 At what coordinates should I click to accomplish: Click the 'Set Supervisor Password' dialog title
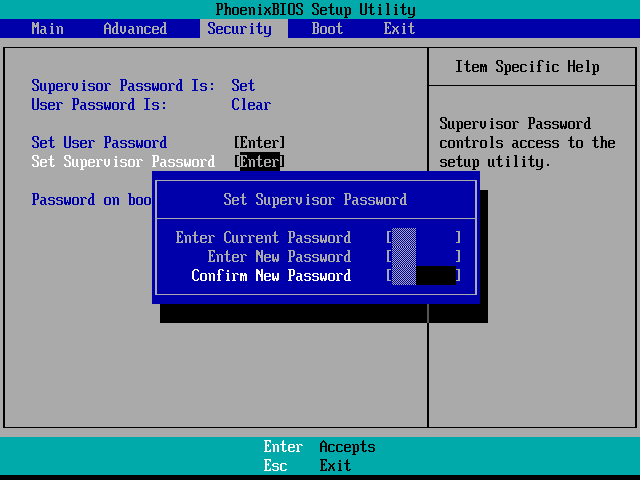coord(315,200)
